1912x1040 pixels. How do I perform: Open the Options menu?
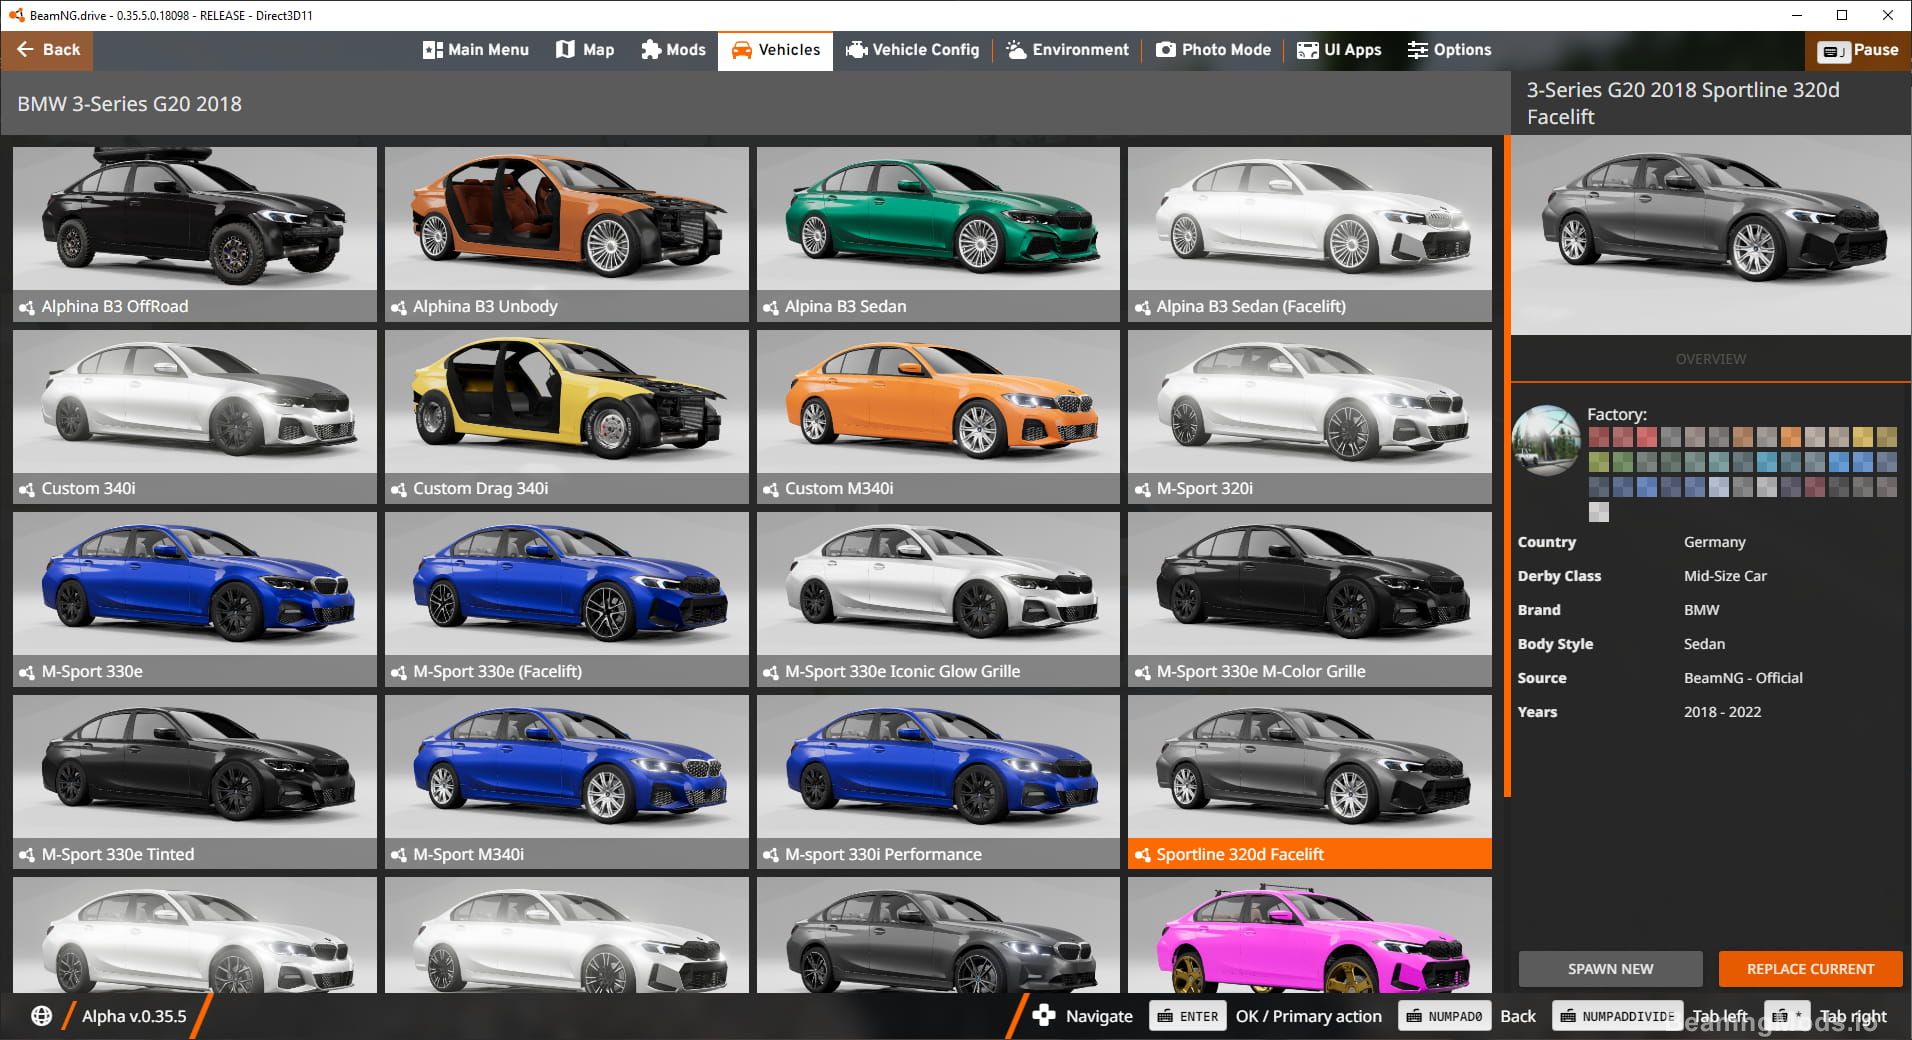coord(1449,50)
